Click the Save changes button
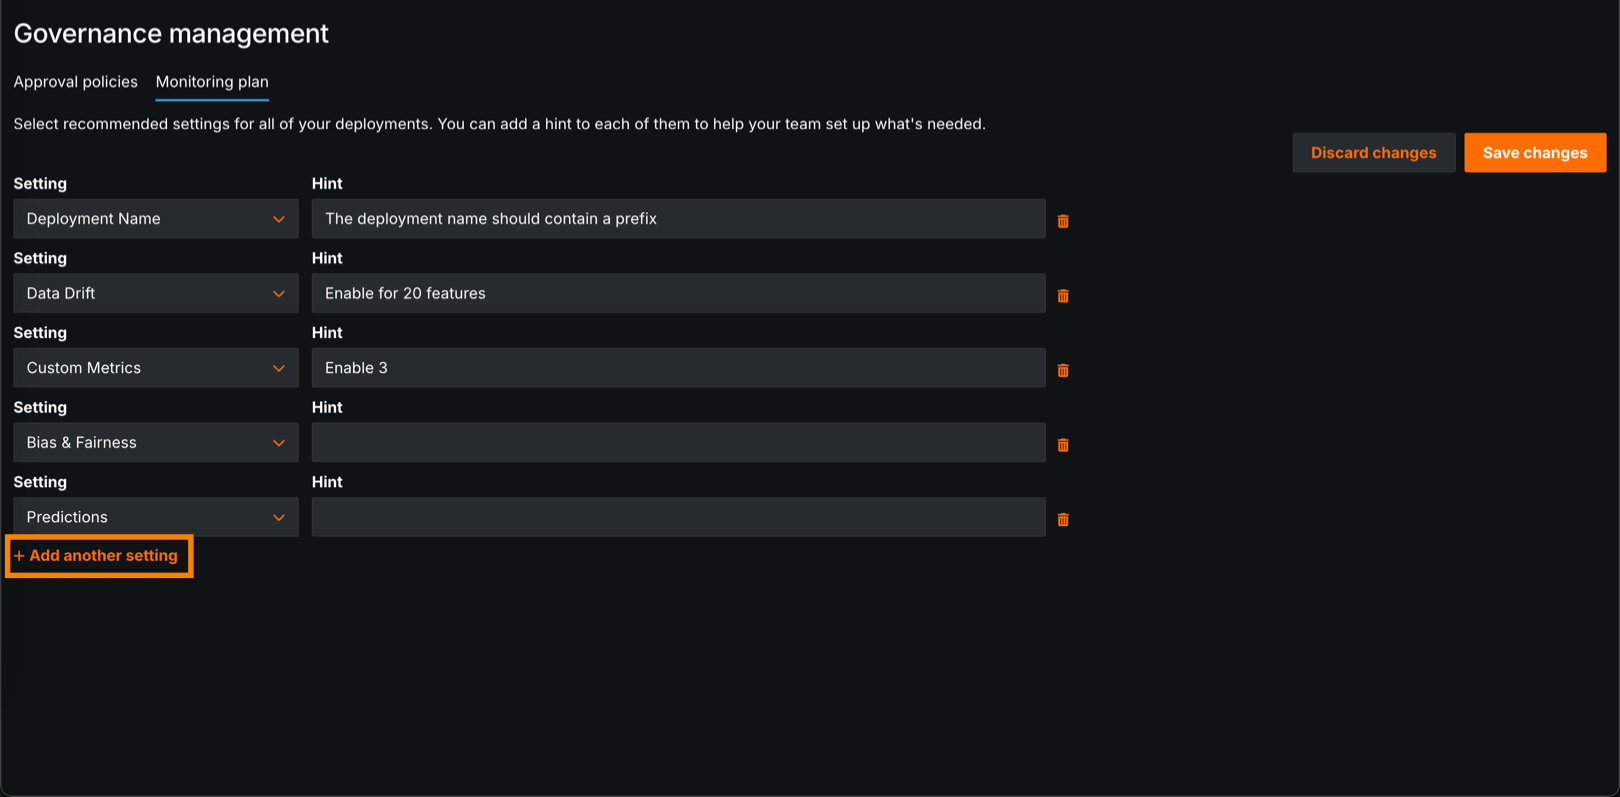 click(1534, 153)
